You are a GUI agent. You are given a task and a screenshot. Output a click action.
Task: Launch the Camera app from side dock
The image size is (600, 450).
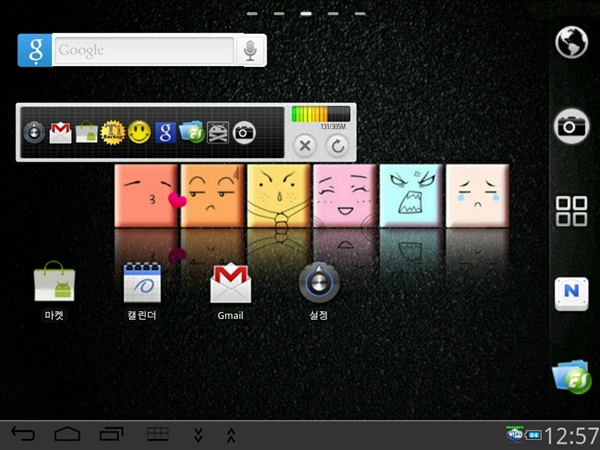(x=571, y=126)
